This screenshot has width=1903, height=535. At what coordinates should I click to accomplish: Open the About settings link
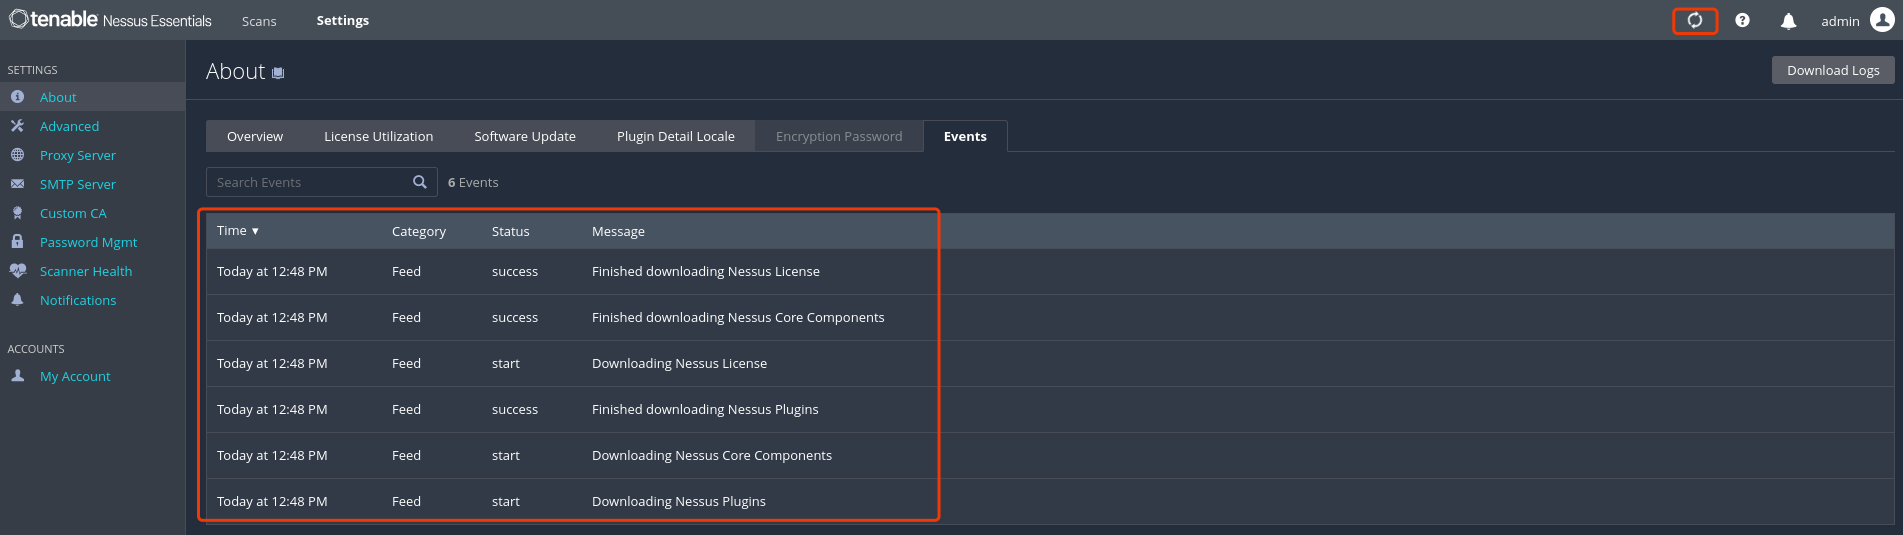coord(58,97)
